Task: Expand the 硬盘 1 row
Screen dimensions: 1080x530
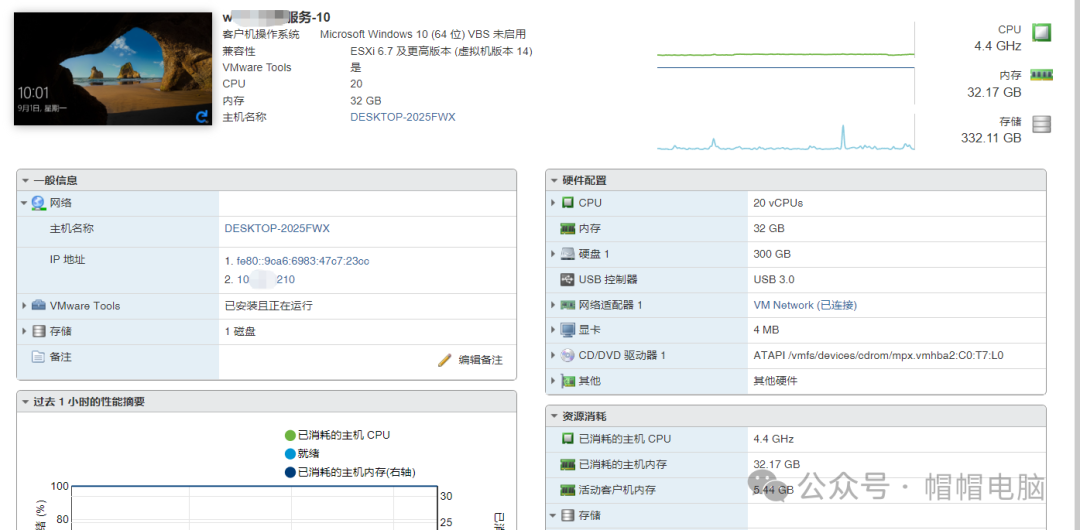Action: pyautogui.click(x=553, y=254)
